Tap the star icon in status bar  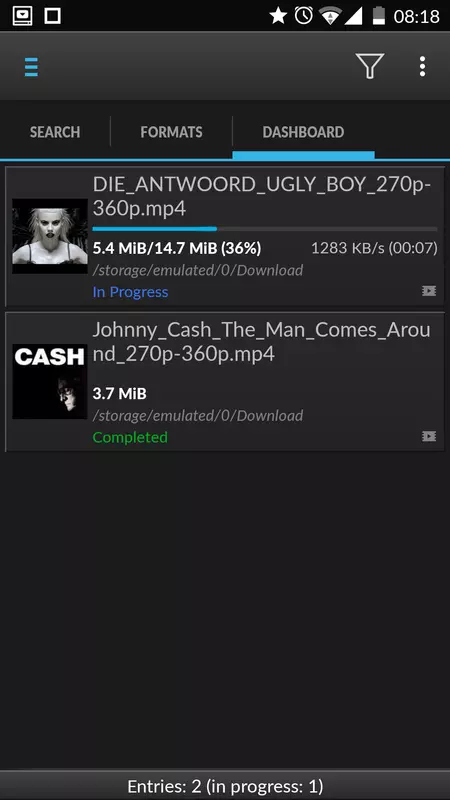[278, 16]
